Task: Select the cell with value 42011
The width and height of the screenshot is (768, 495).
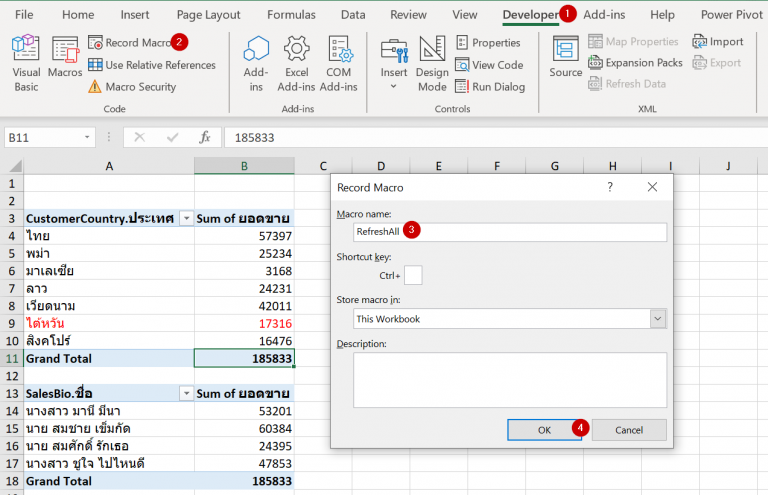Action: [244, 306]
